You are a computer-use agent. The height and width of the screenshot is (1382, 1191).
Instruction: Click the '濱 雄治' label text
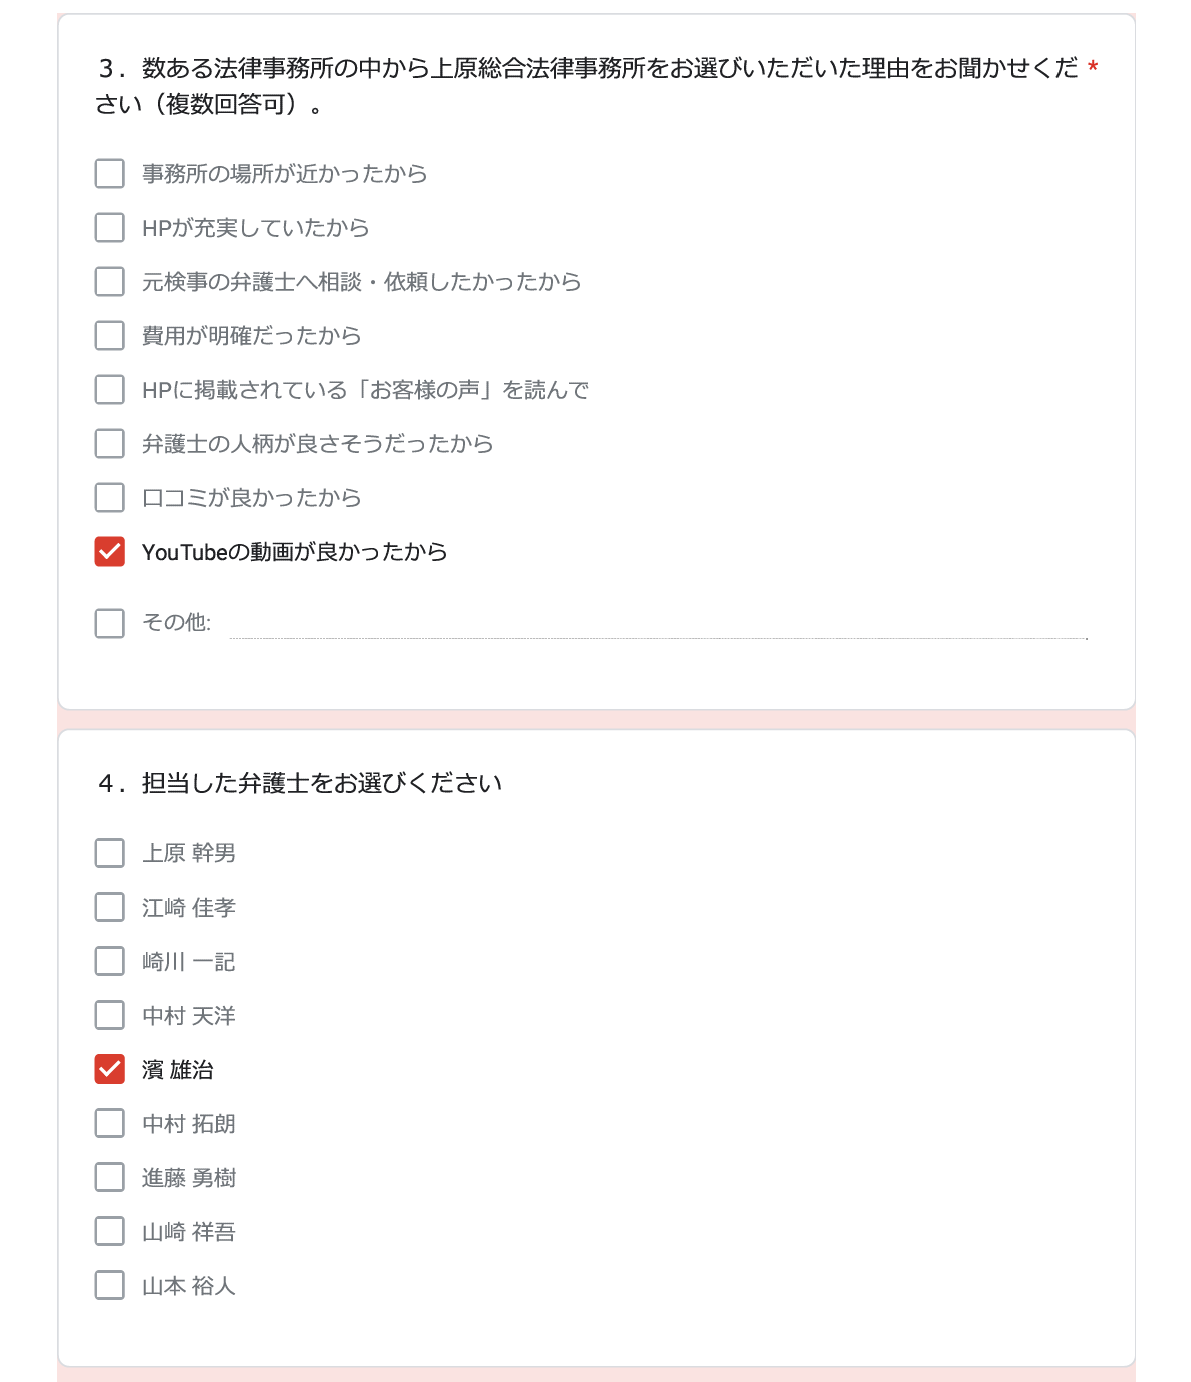178,1070
